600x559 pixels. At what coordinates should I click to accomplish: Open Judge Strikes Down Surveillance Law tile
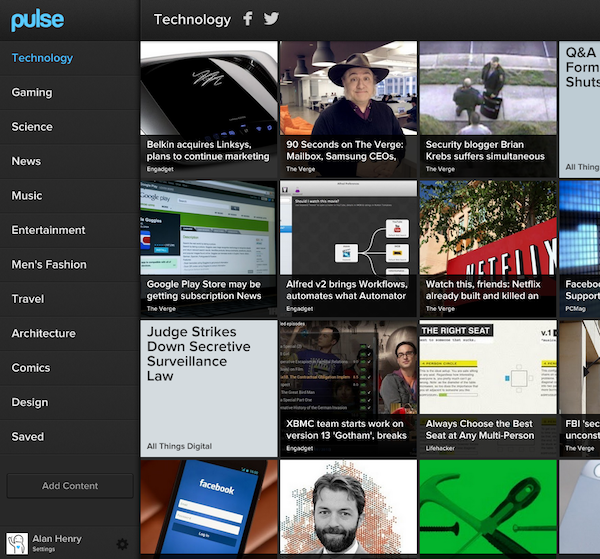click(209, 389)
